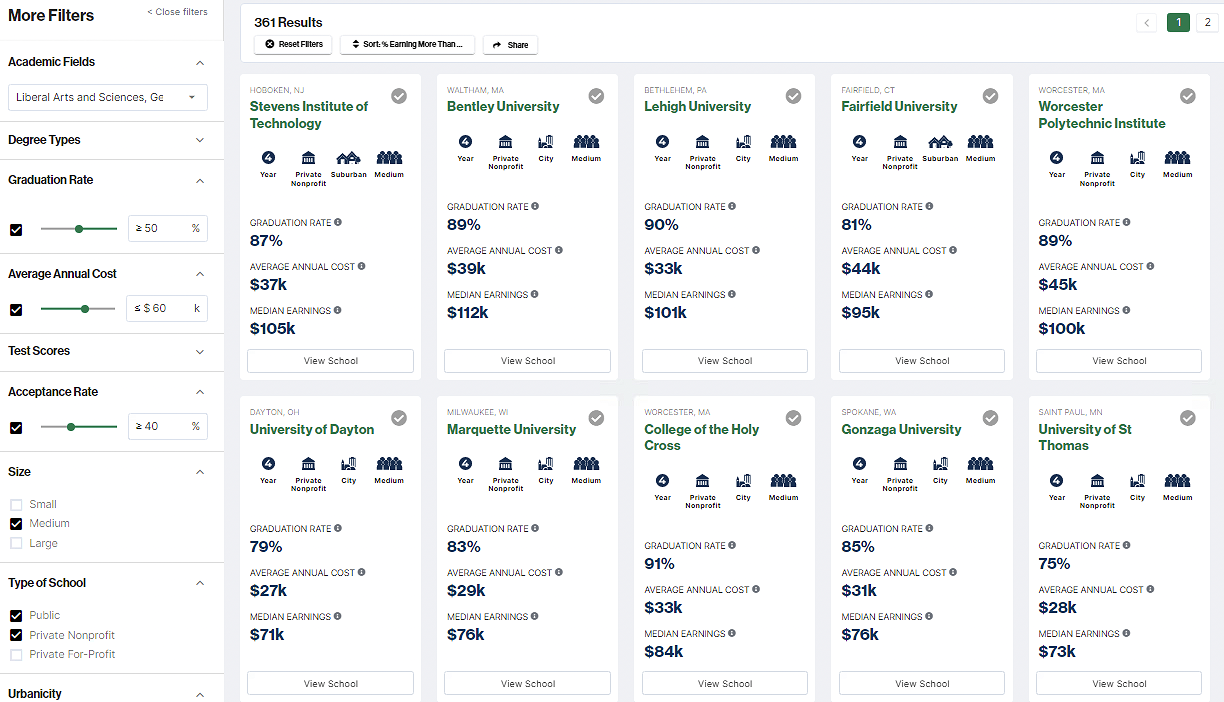This screenshot has height=702, width=1224.
Task: Click the 4-Year icon on Lehigh University card
Action: (662, 144)
